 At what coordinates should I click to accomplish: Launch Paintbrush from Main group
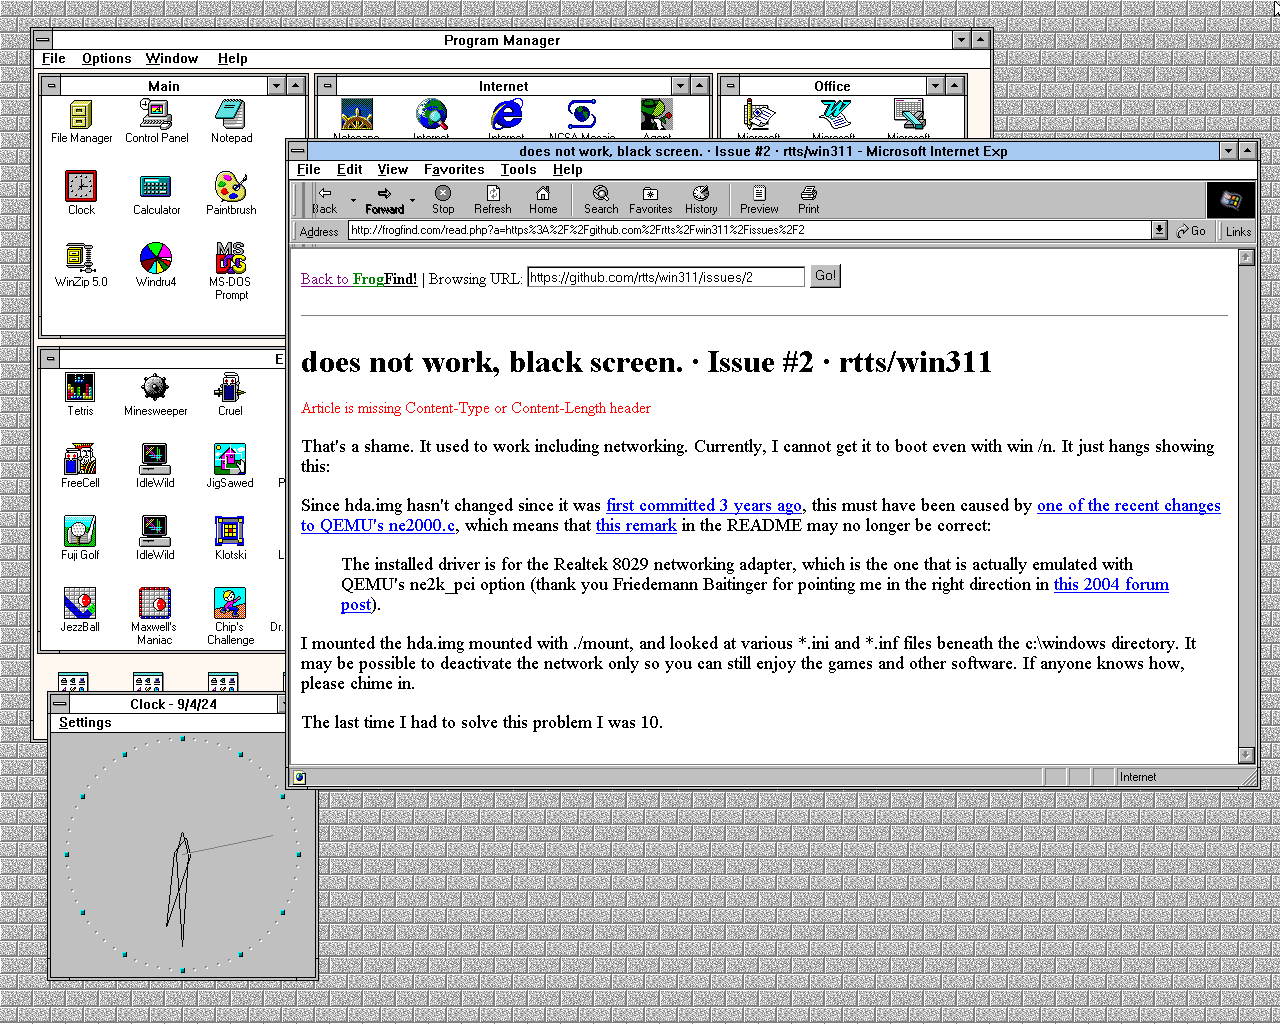(x=231, y=188)
